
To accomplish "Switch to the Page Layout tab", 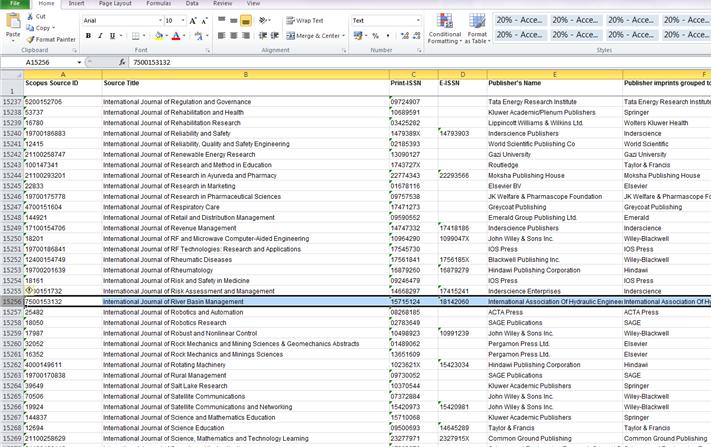I will [115, 4].
